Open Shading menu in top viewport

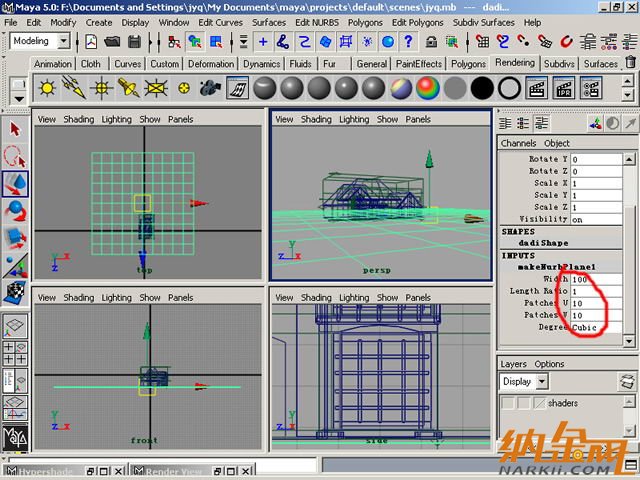click(78, 119)
